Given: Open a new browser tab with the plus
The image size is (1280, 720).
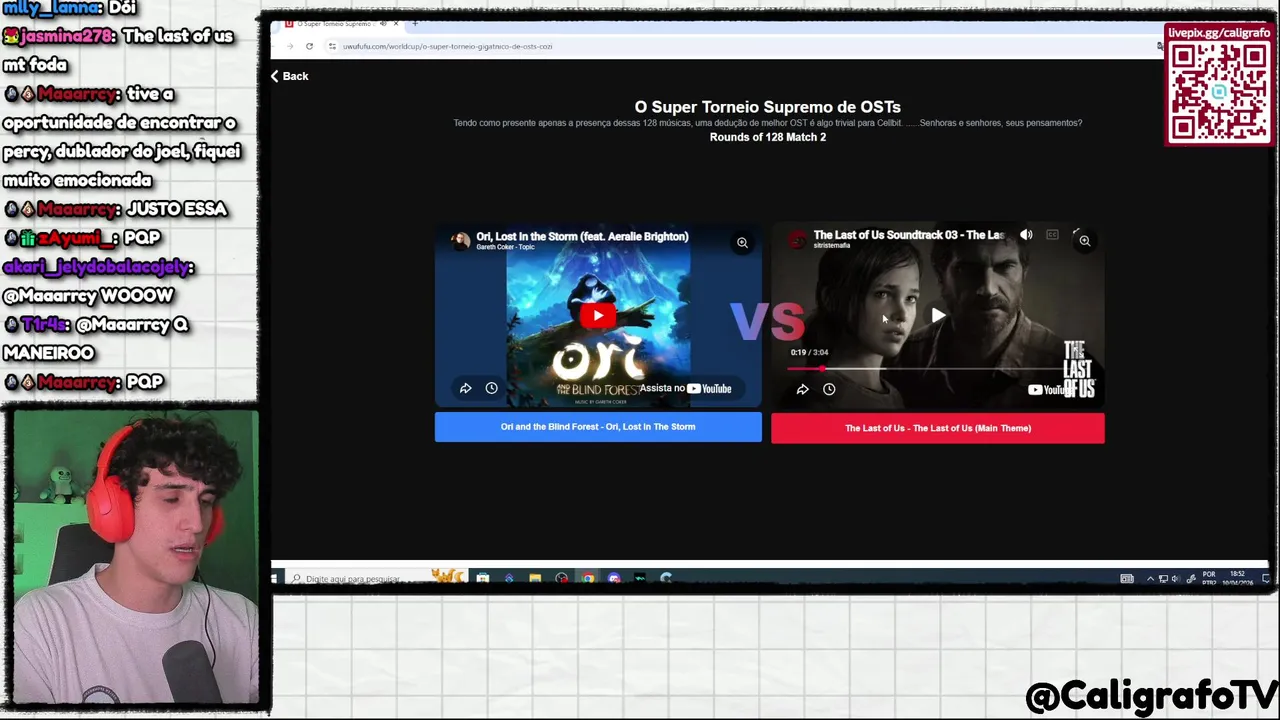Looking at the screenshot, I should tap(415, 23).
